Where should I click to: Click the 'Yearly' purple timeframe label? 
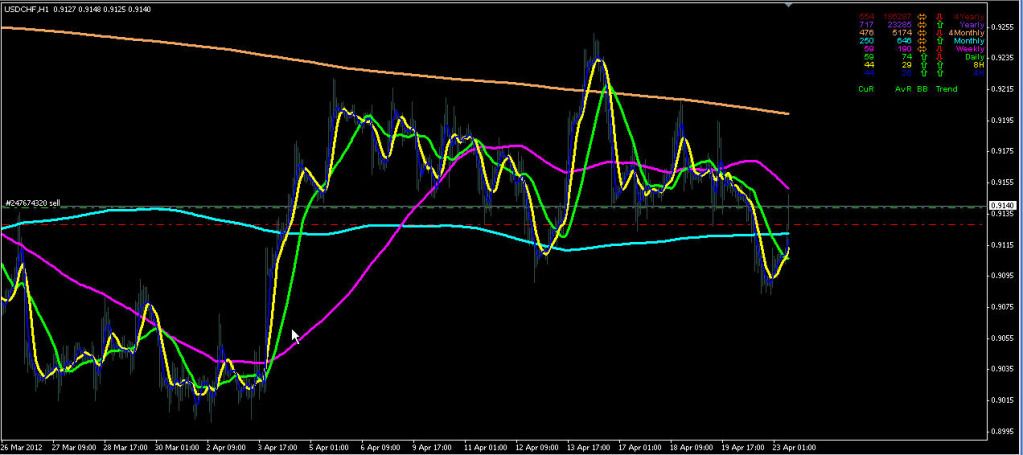pos(972,25)
